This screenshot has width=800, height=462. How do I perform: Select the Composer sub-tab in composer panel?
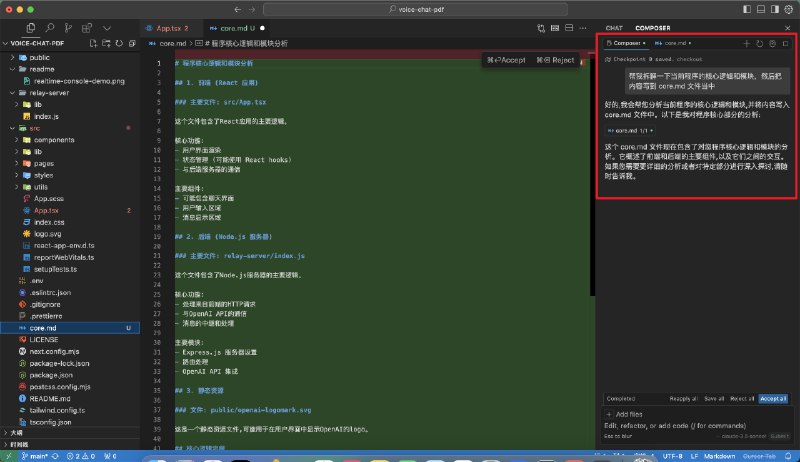click(626, 43)
